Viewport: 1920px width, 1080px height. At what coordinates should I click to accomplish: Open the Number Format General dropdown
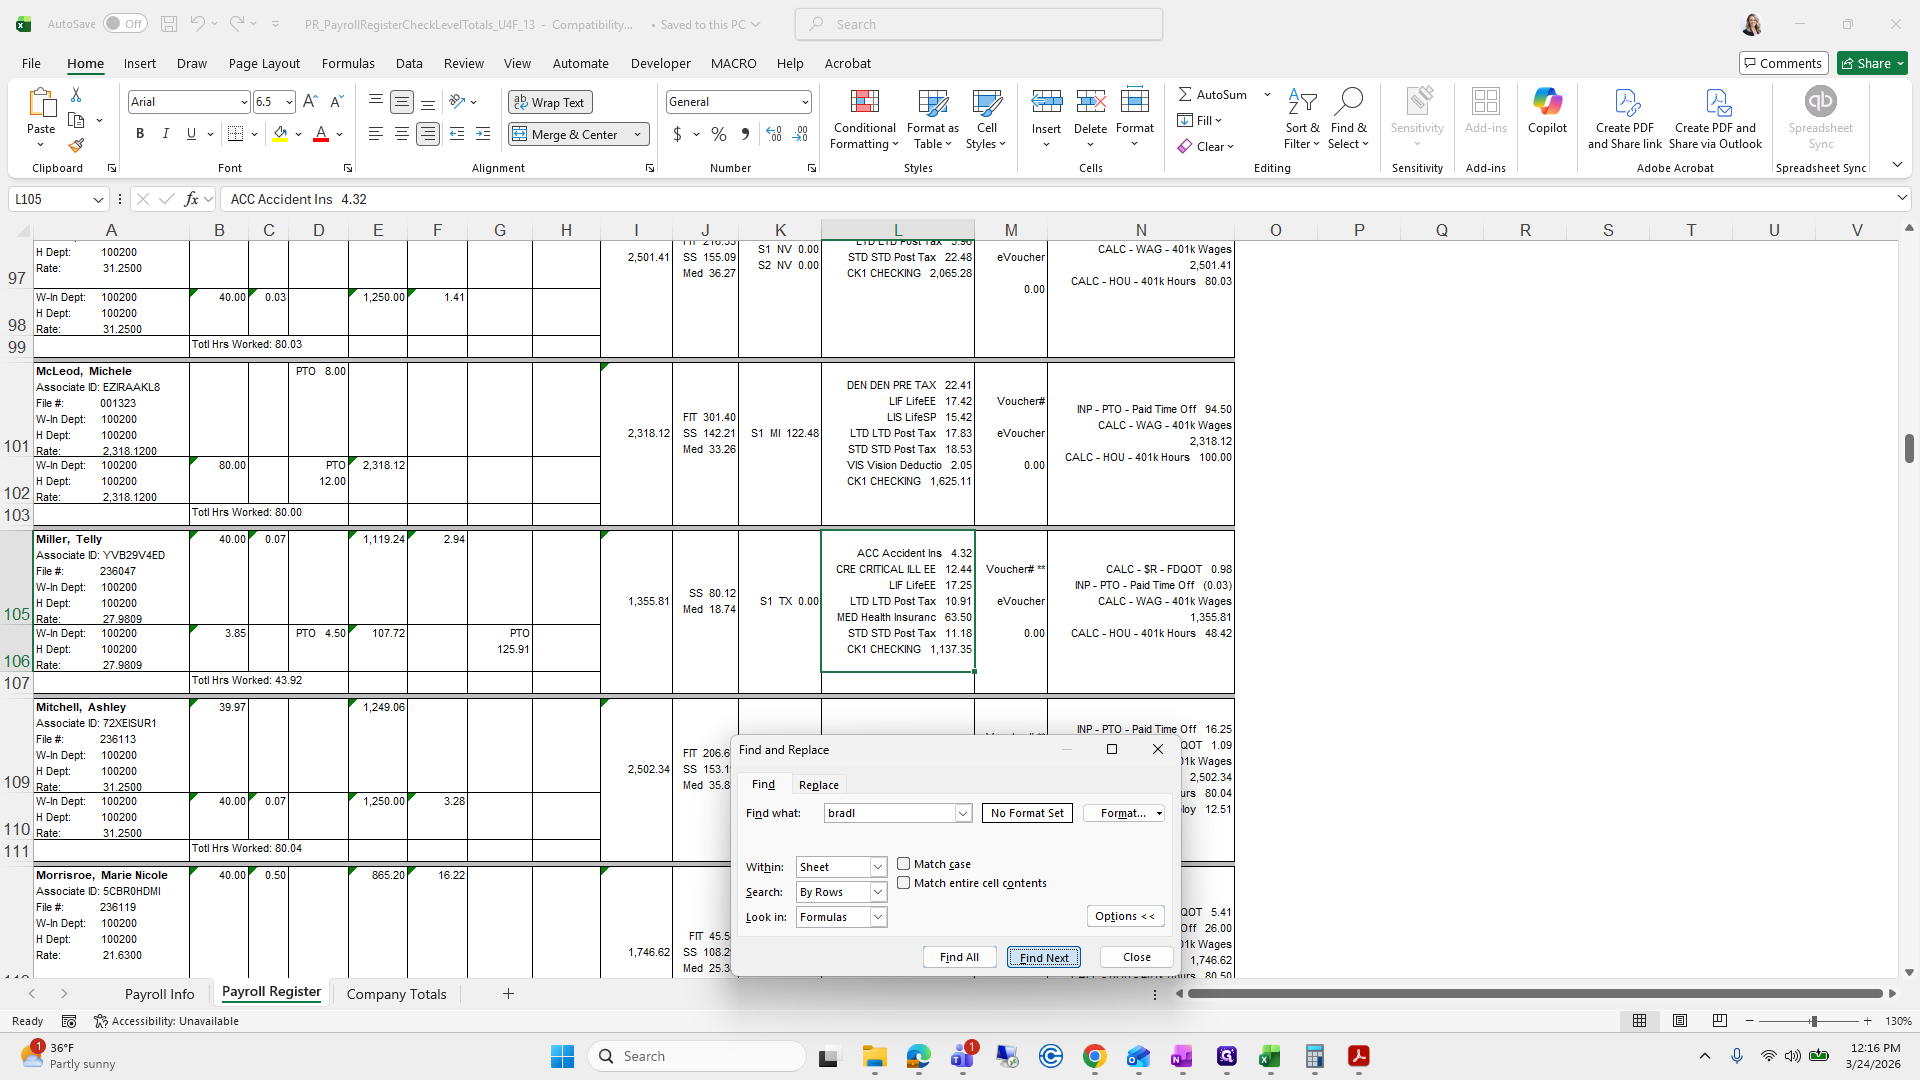coord(804,102)
